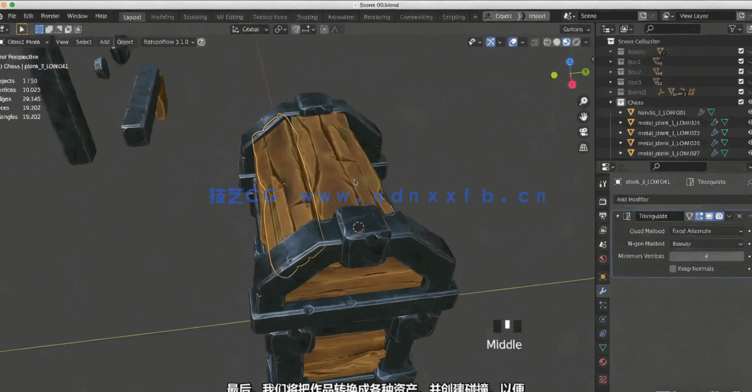
Task: Open the Particles properties tab
Action: tap(603, 305)
